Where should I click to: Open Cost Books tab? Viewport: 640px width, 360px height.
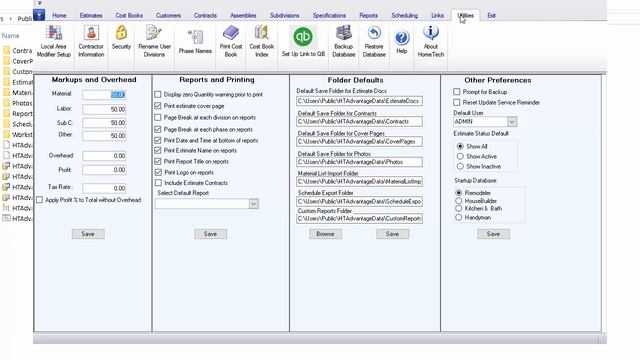129,16
